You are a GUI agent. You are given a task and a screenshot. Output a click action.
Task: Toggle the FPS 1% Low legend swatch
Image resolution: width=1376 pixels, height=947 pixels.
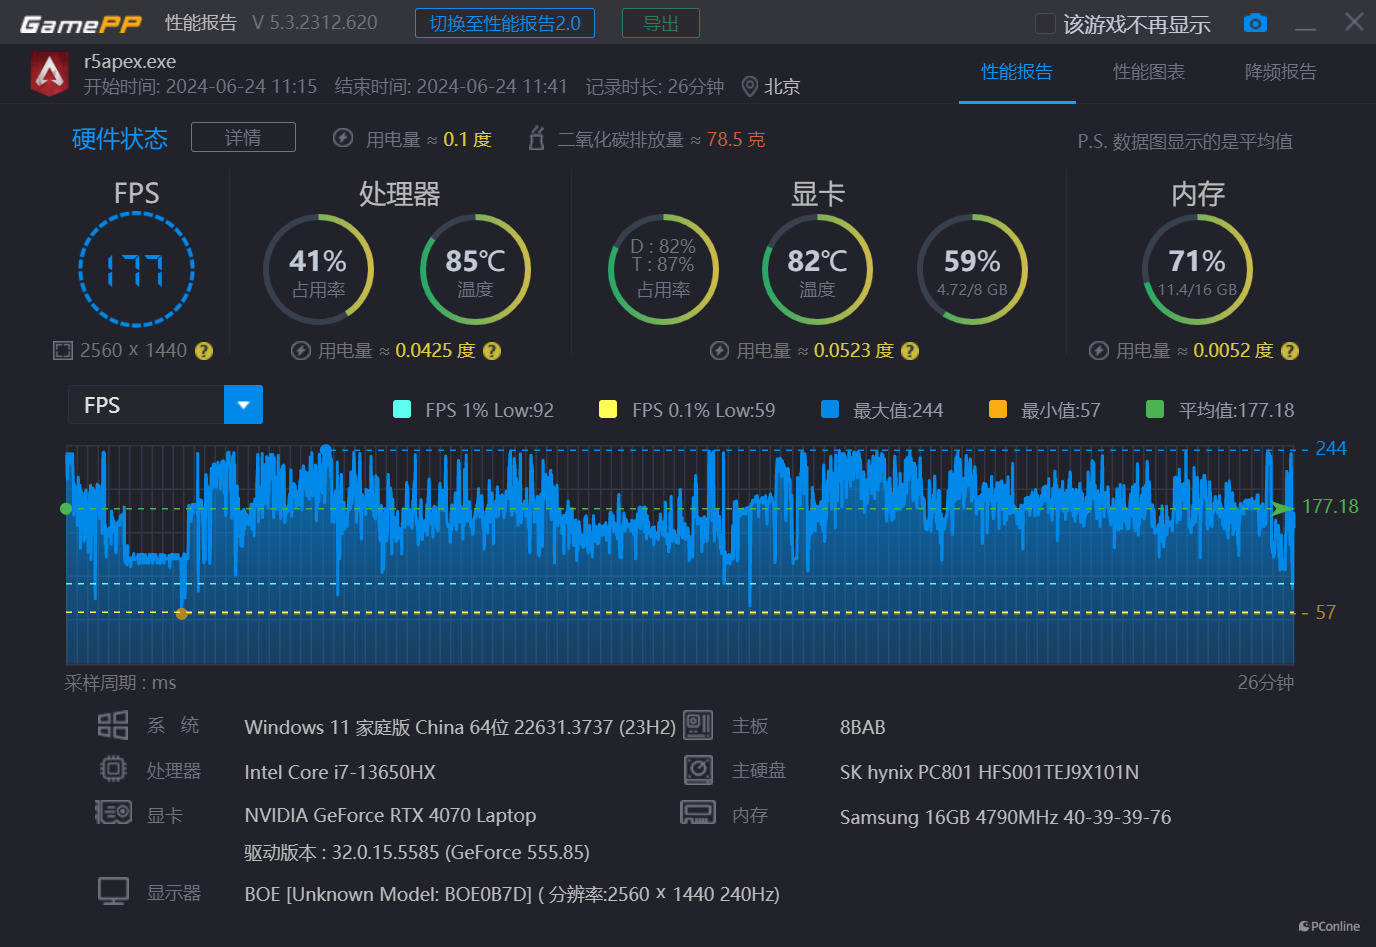[x=402, y=409]
